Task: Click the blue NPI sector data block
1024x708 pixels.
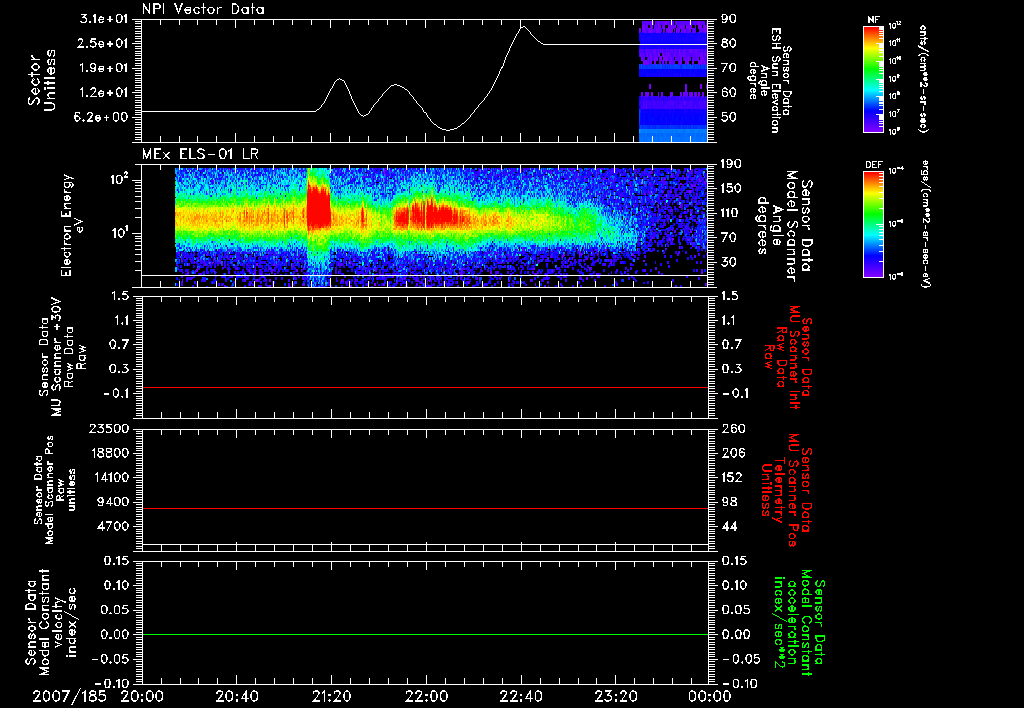Action: [x=673, y=80]
